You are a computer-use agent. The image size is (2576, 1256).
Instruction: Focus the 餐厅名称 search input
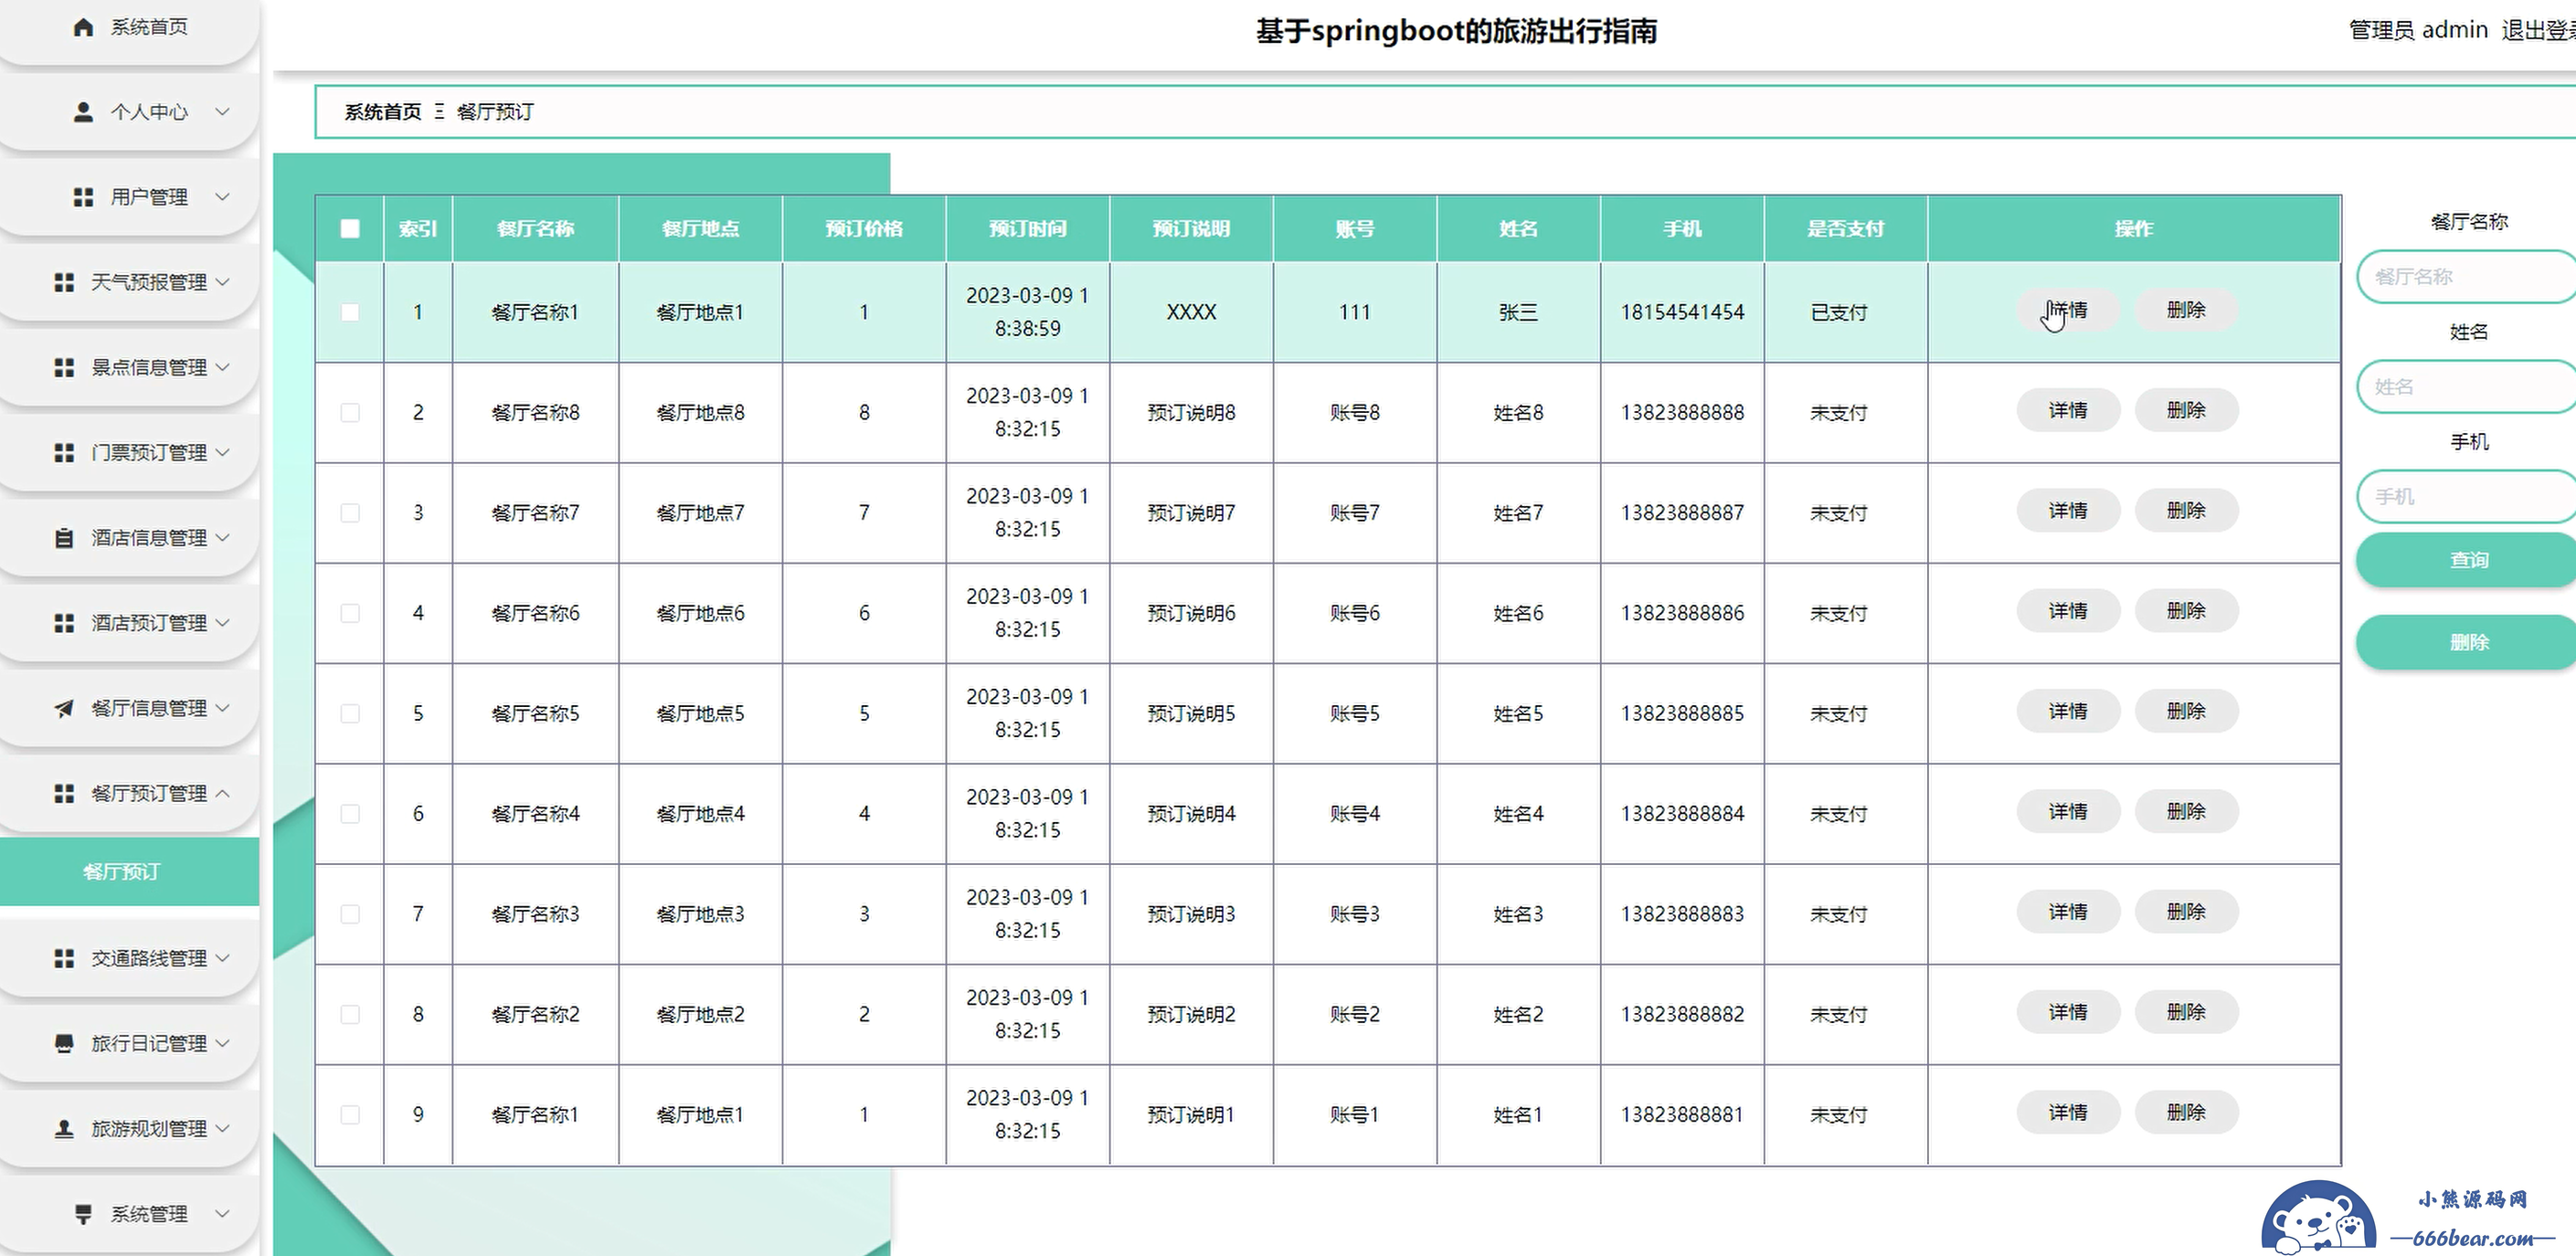[2467, 276]
